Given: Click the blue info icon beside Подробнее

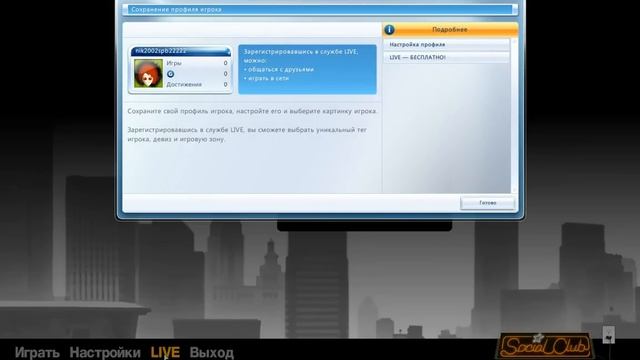Looking at the screenshot, I should 389,29.
